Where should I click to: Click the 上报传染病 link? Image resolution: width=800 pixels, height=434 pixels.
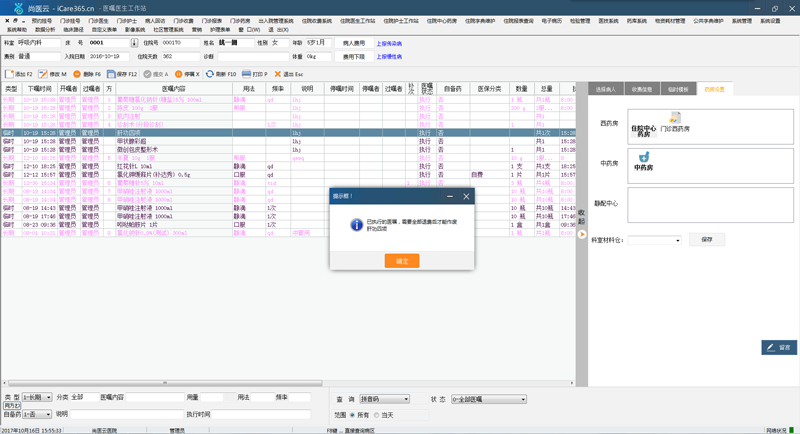point(389,44)
